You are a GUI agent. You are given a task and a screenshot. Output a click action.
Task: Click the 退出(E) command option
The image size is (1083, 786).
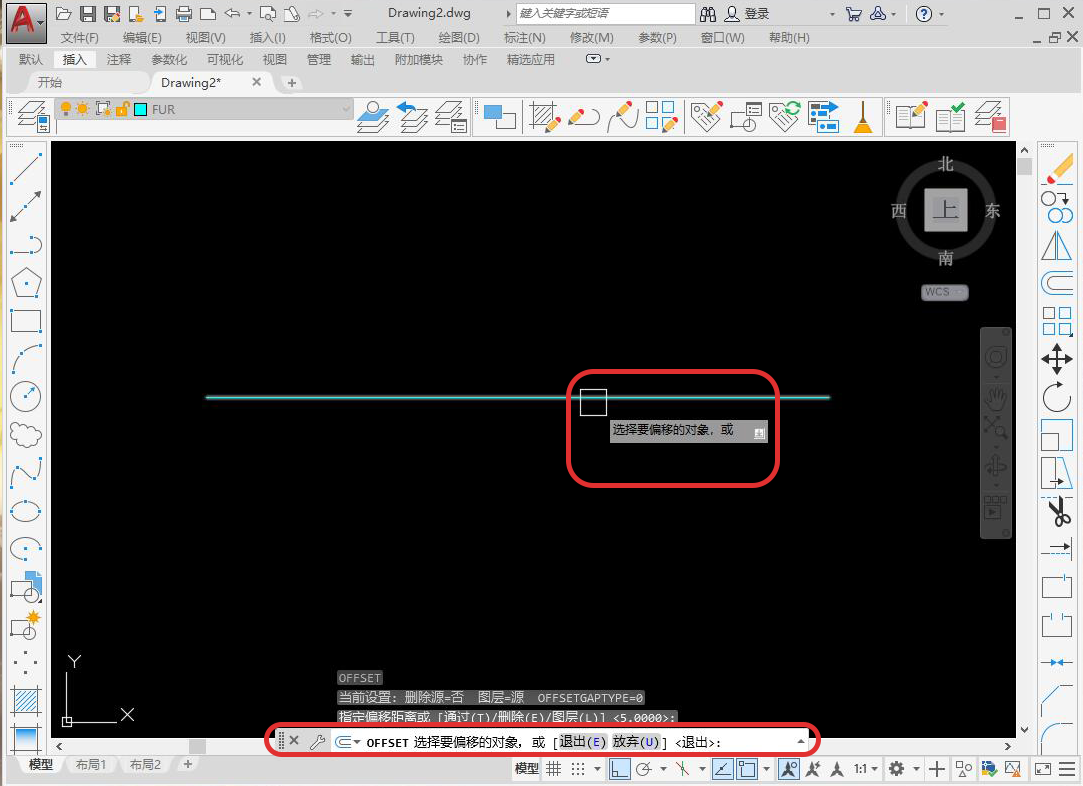pos(582,742)
